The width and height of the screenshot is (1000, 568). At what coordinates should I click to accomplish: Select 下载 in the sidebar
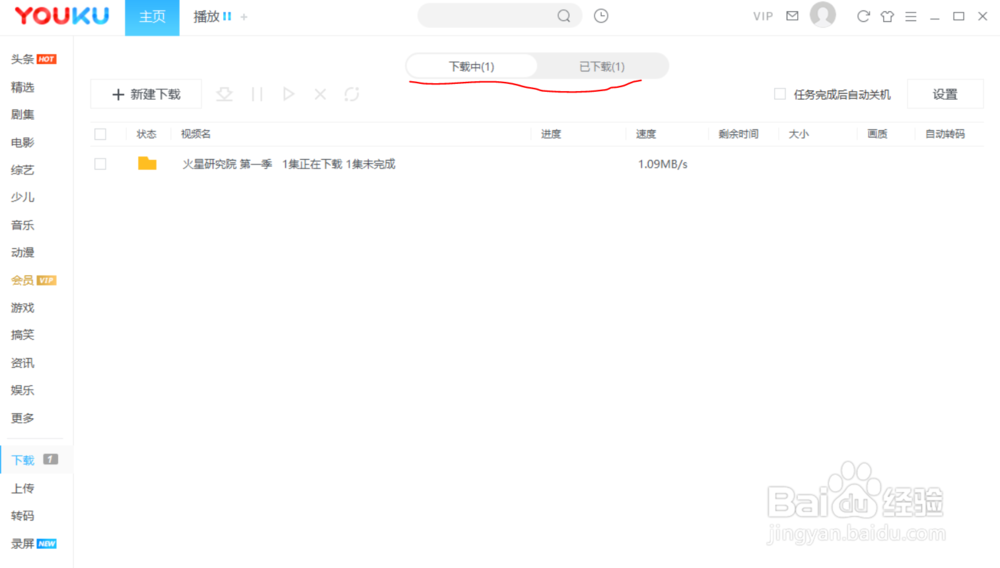[x=34, y=460]
